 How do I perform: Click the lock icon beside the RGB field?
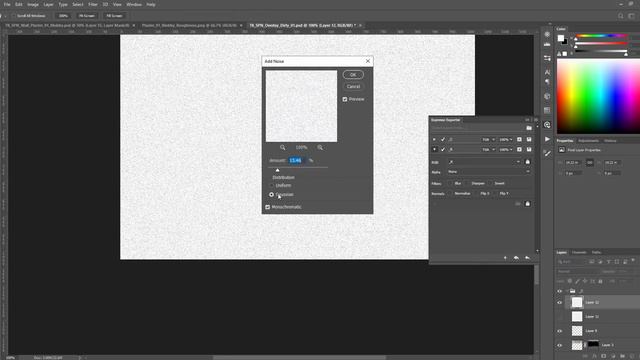(x=527, y=162)
